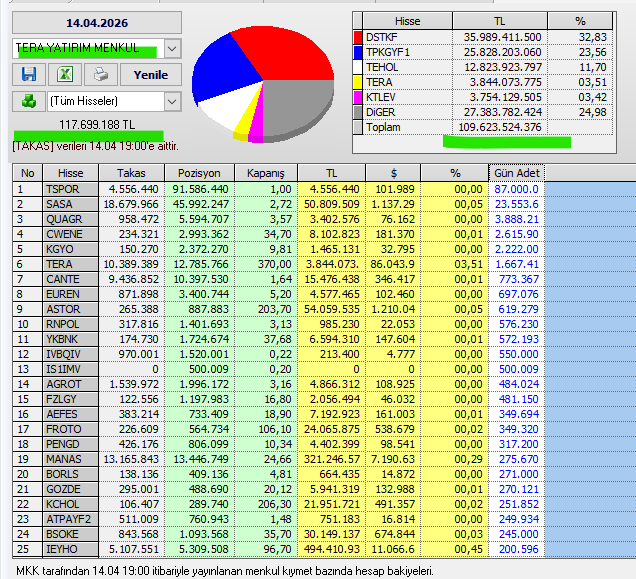Click the gray slice of the pie chart

[x=300, y=108]
